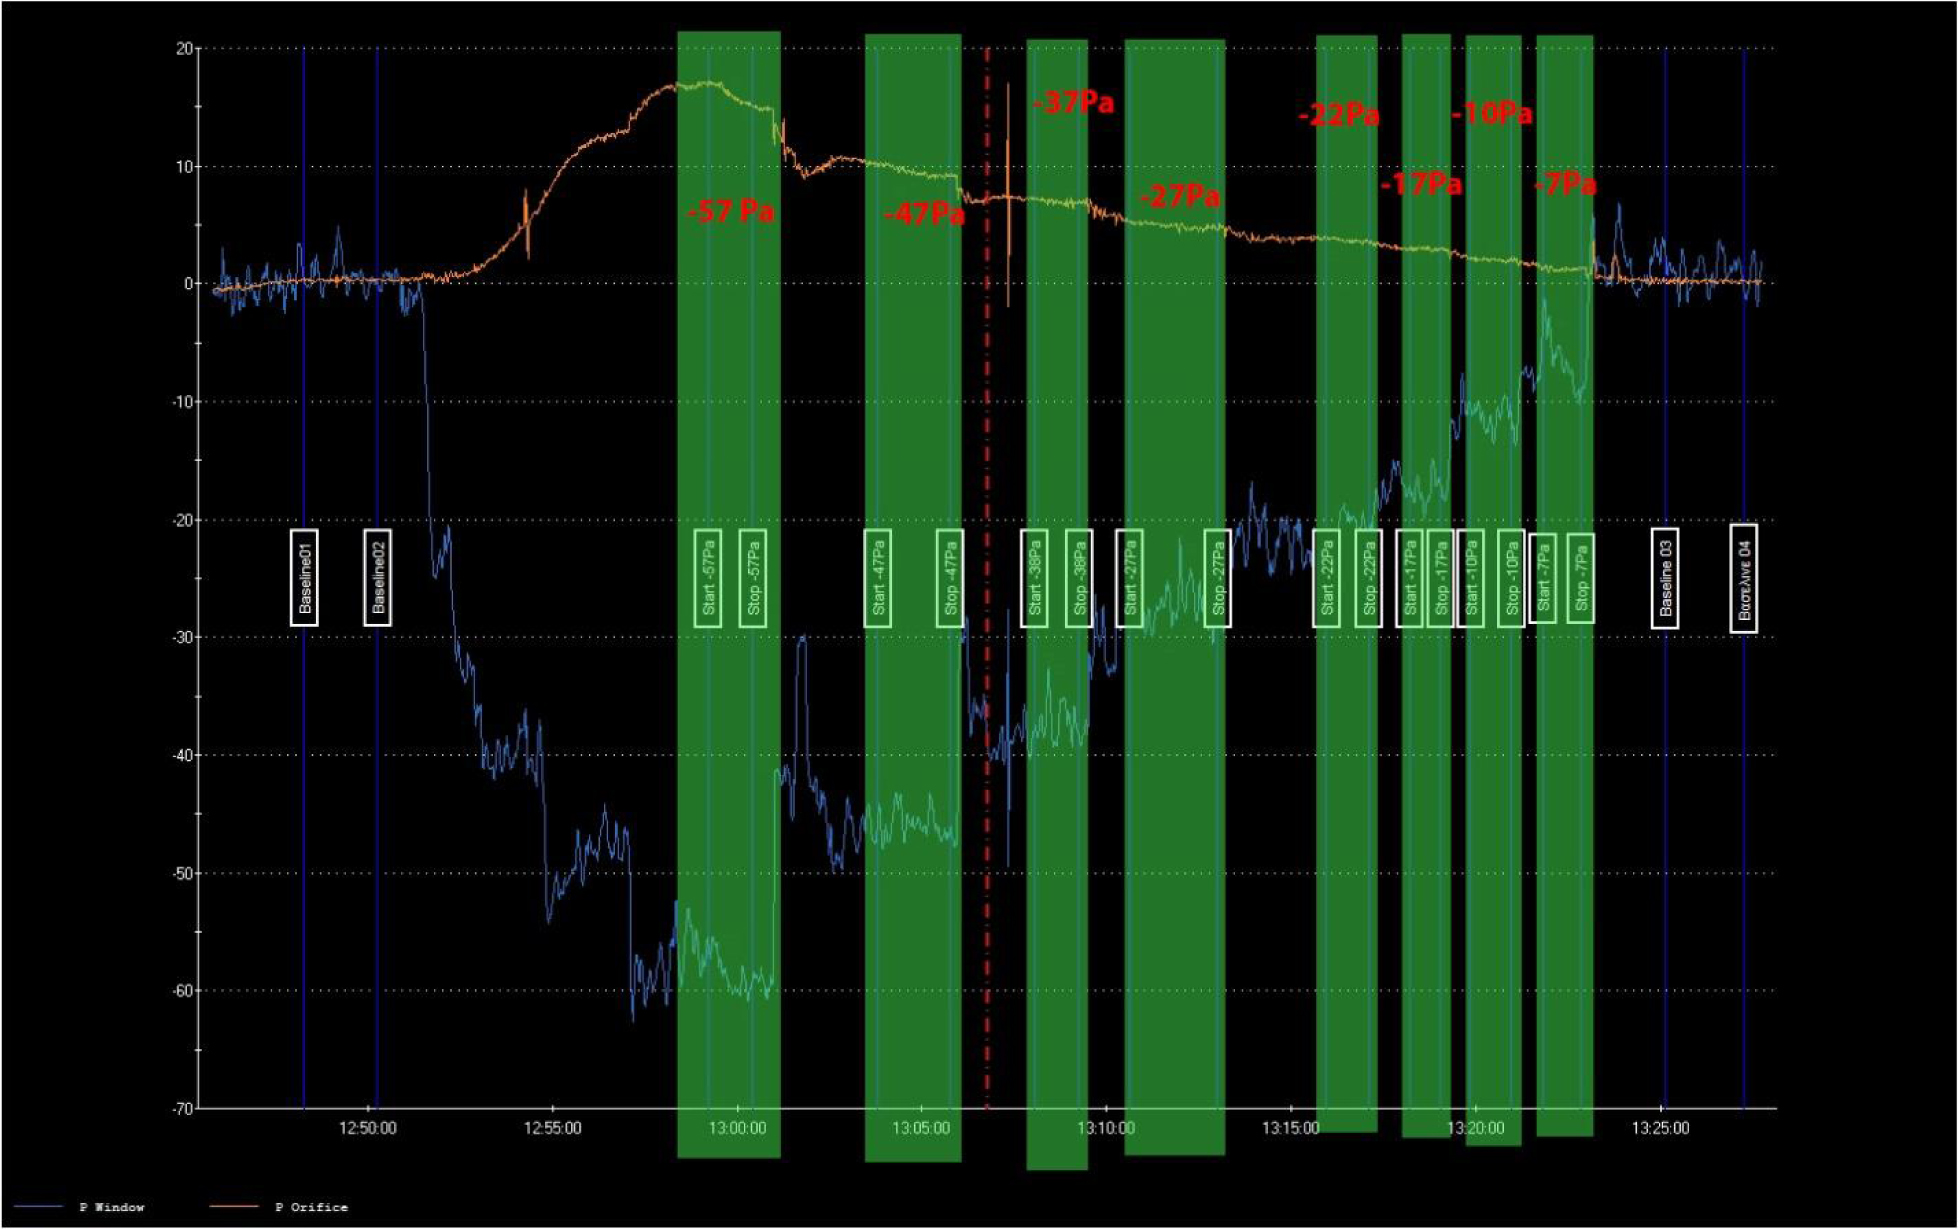Click the Start -10Pa marker box
This screenshot has width=1958, height=1229.
click(1470, 578)
